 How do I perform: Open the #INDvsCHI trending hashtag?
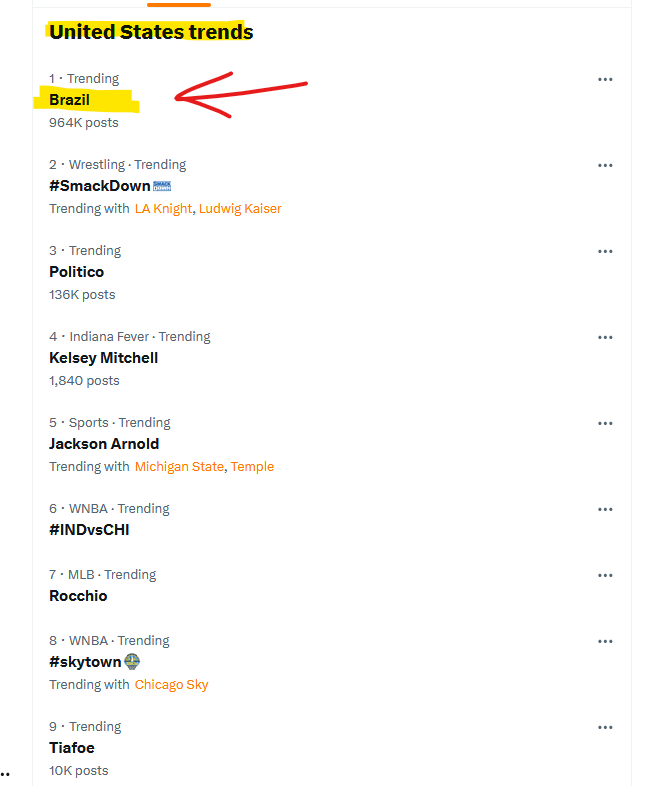(89, 530)
